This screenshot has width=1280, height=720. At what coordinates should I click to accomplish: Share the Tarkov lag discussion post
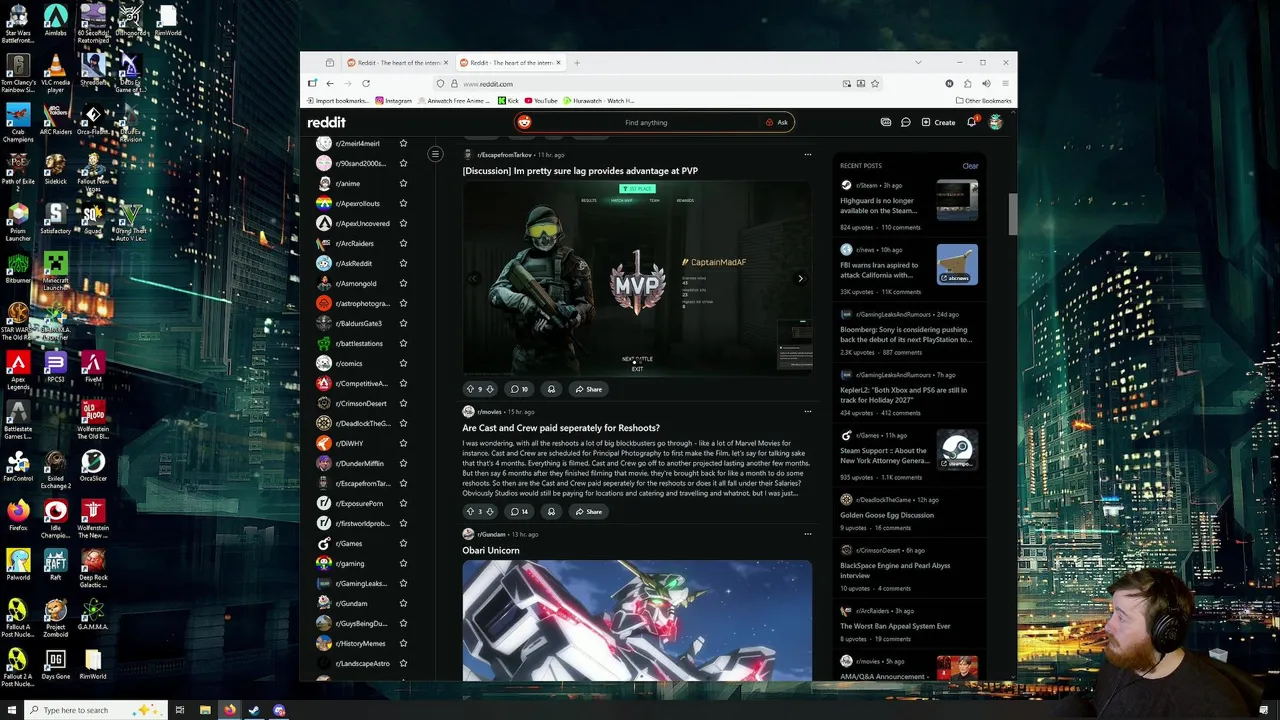tap(588, 389)
